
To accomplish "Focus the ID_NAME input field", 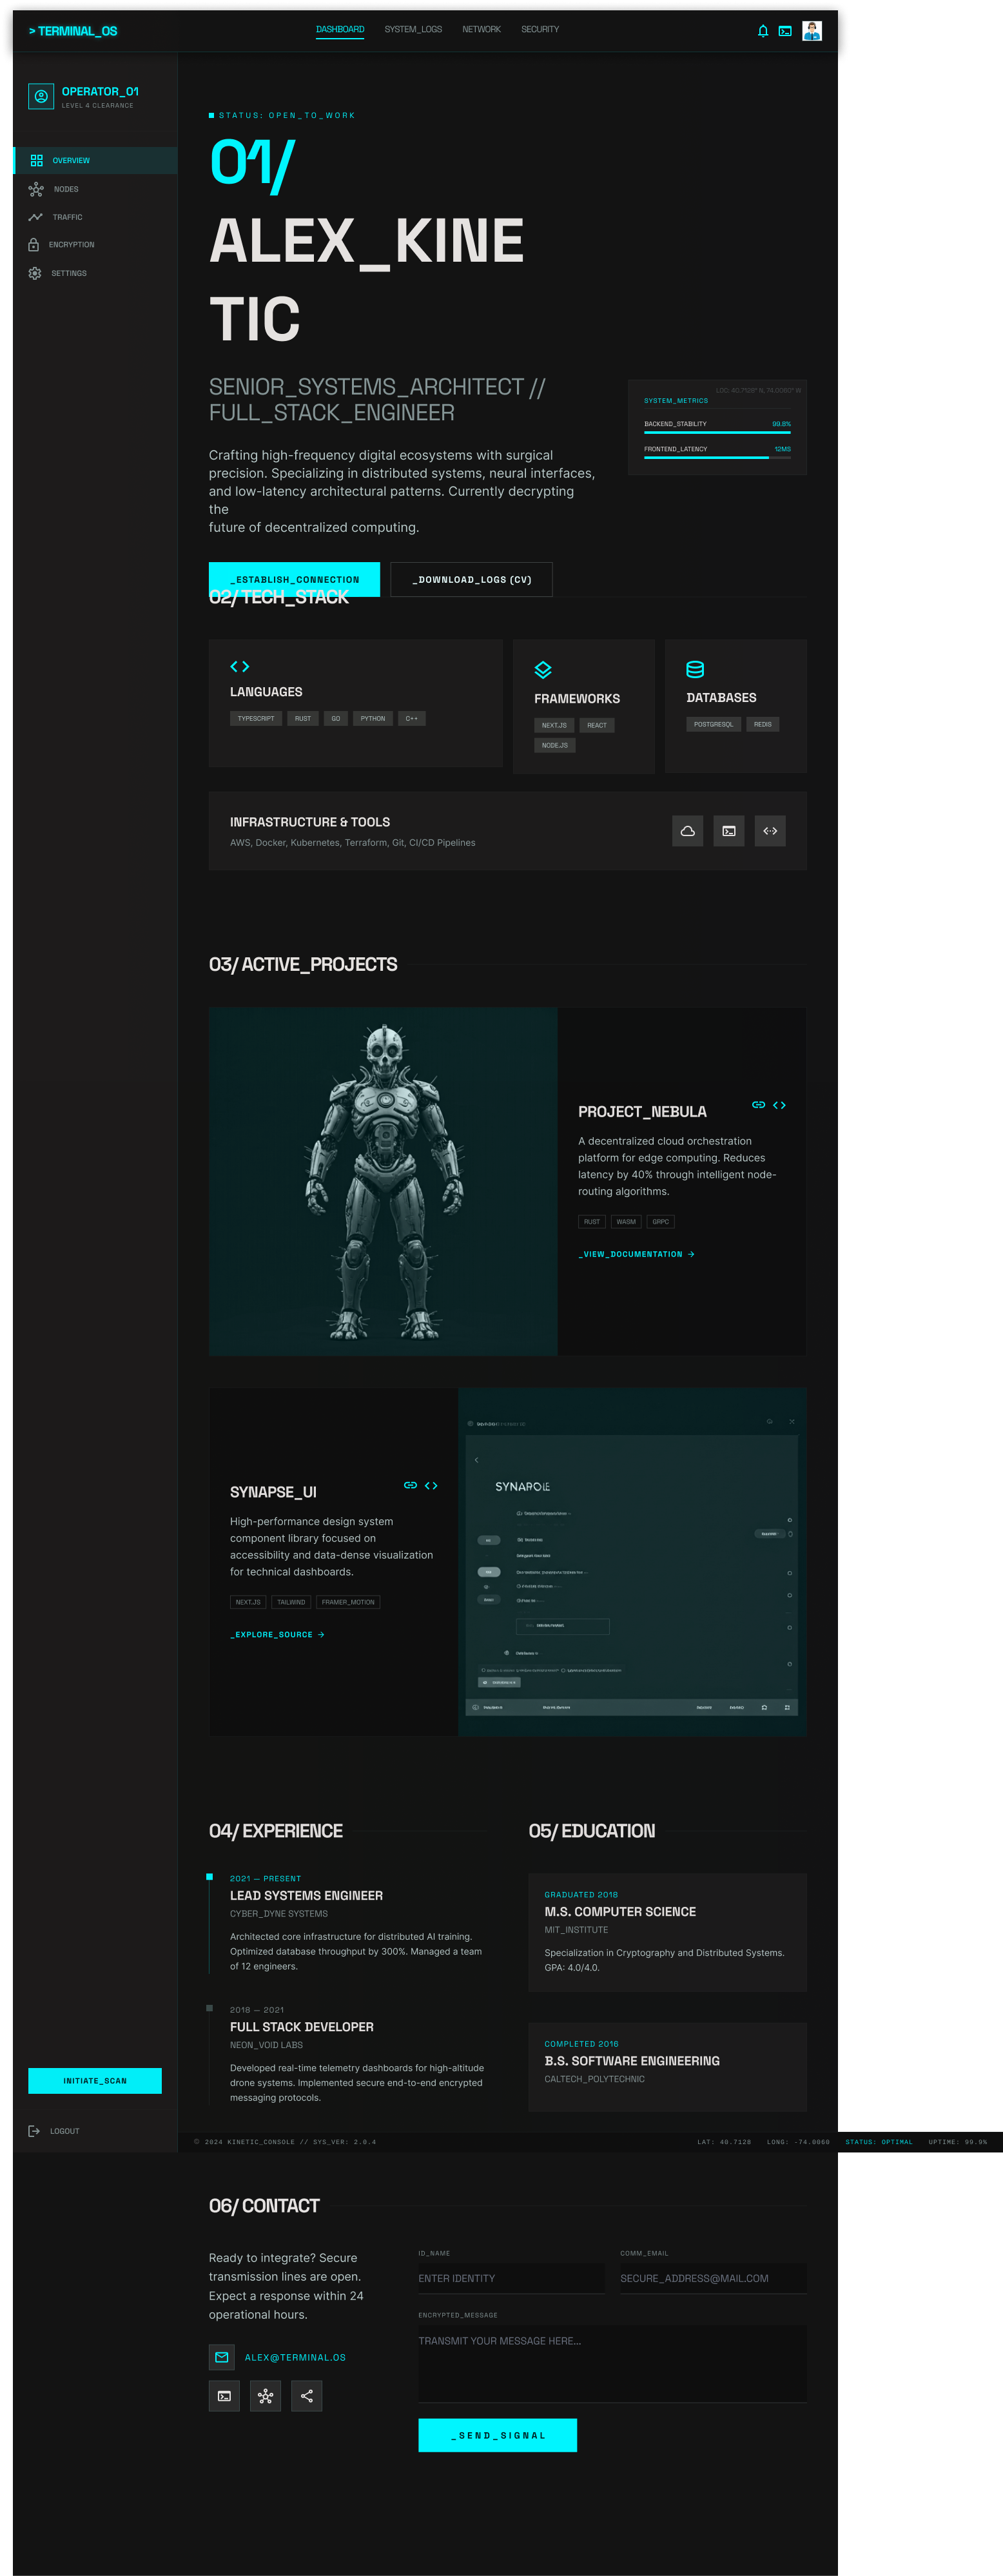I will (x=511, y=2278).
